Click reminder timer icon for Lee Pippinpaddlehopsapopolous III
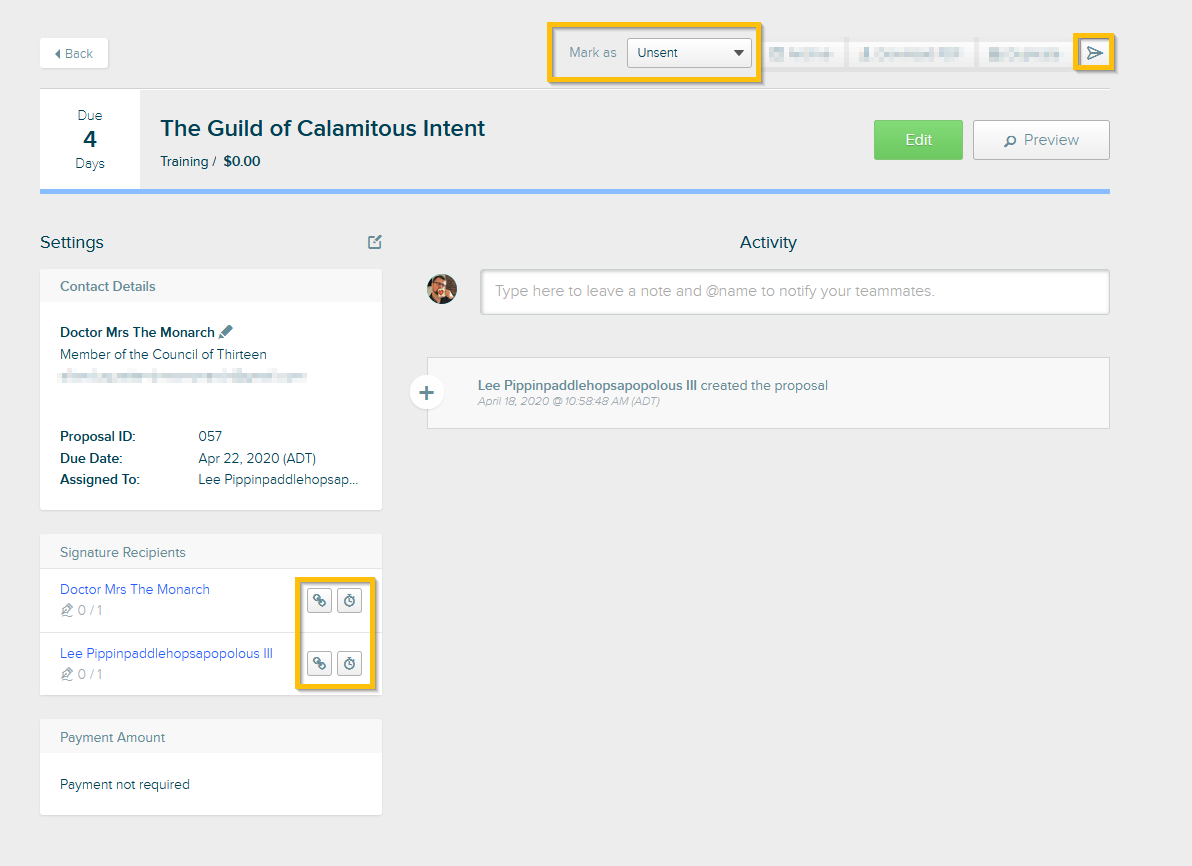 pos(349,663)
